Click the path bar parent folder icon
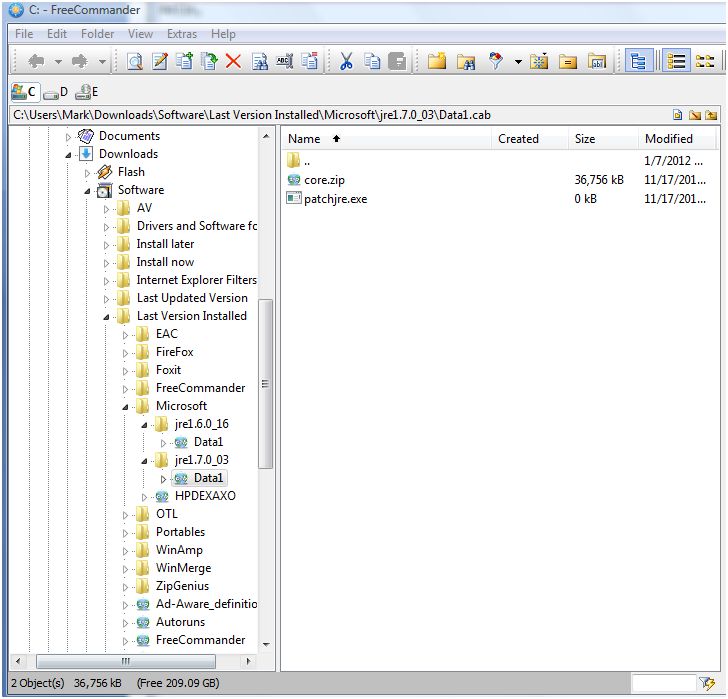Screen dimensions: 728x699 [x=711, y=115]
